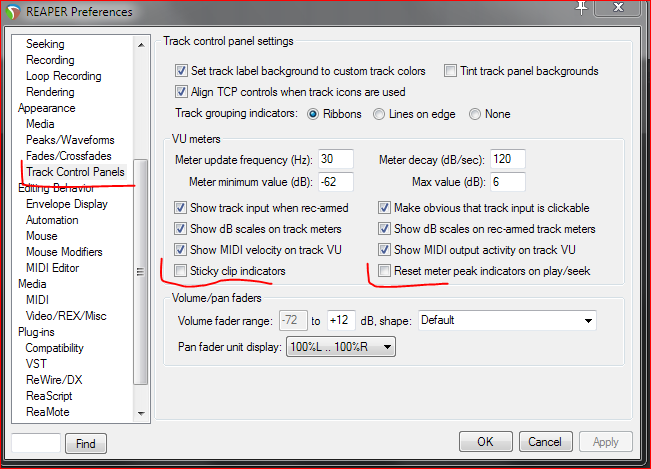Select ReaScript preferences page
The height and width of the screenshot is (469, 651).
[49, 396]
